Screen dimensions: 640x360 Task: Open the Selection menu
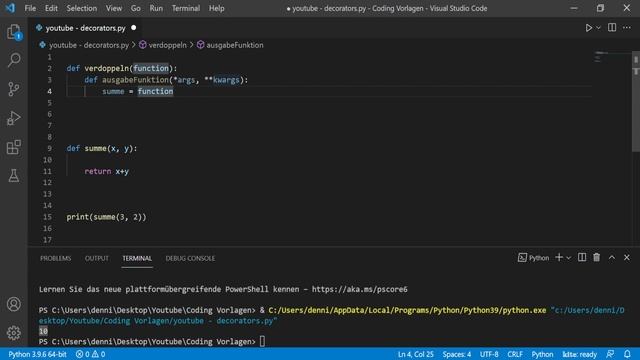pyautogui.click(x=82, y=8)
